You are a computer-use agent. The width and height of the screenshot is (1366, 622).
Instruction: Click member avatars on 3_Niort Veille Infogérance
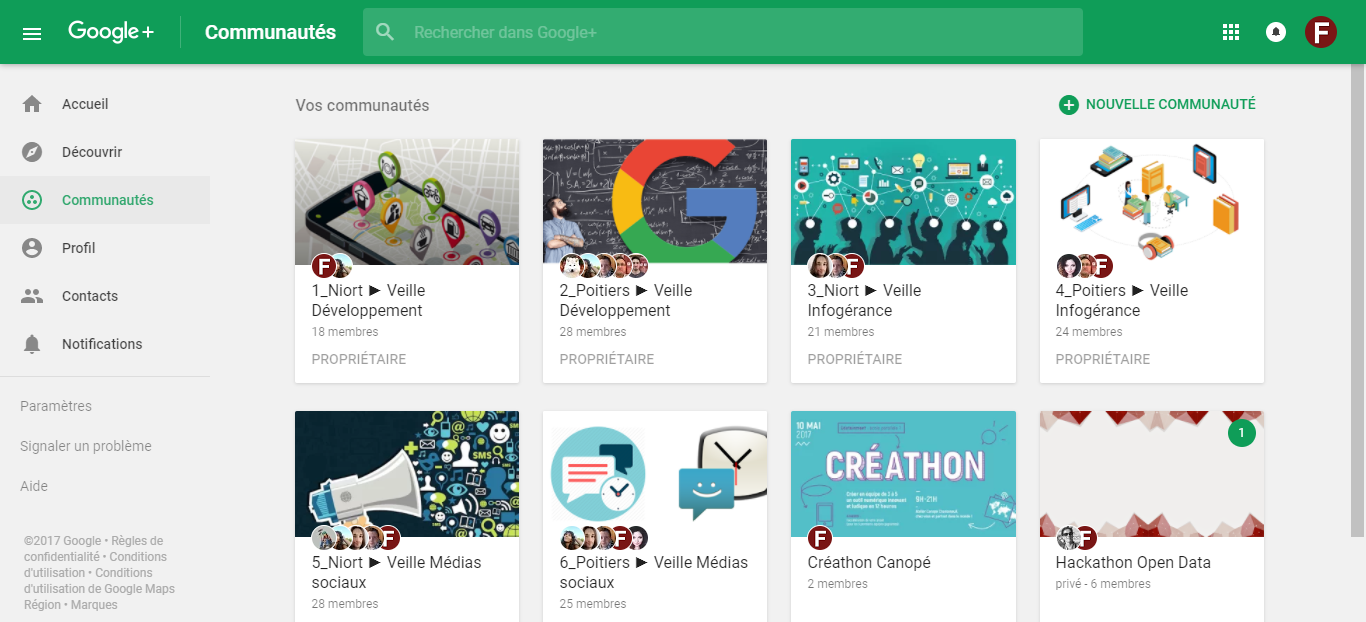pos(836,266)
